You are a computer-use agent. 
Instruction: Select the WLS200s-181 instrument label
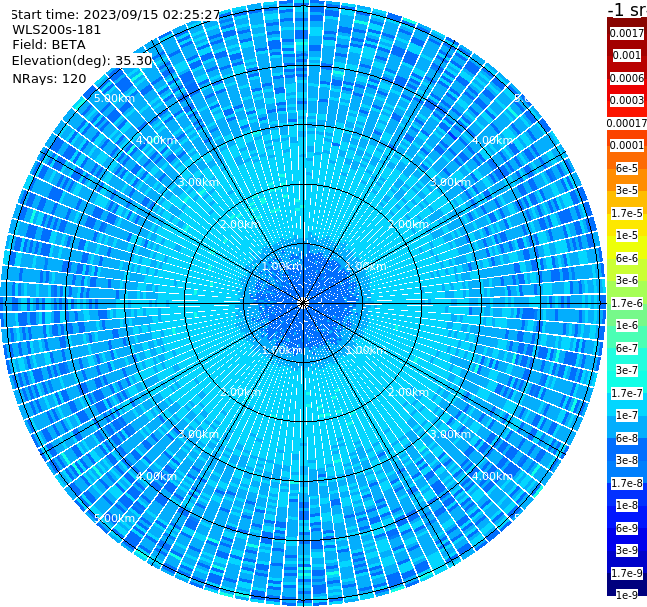click(57, 30)
